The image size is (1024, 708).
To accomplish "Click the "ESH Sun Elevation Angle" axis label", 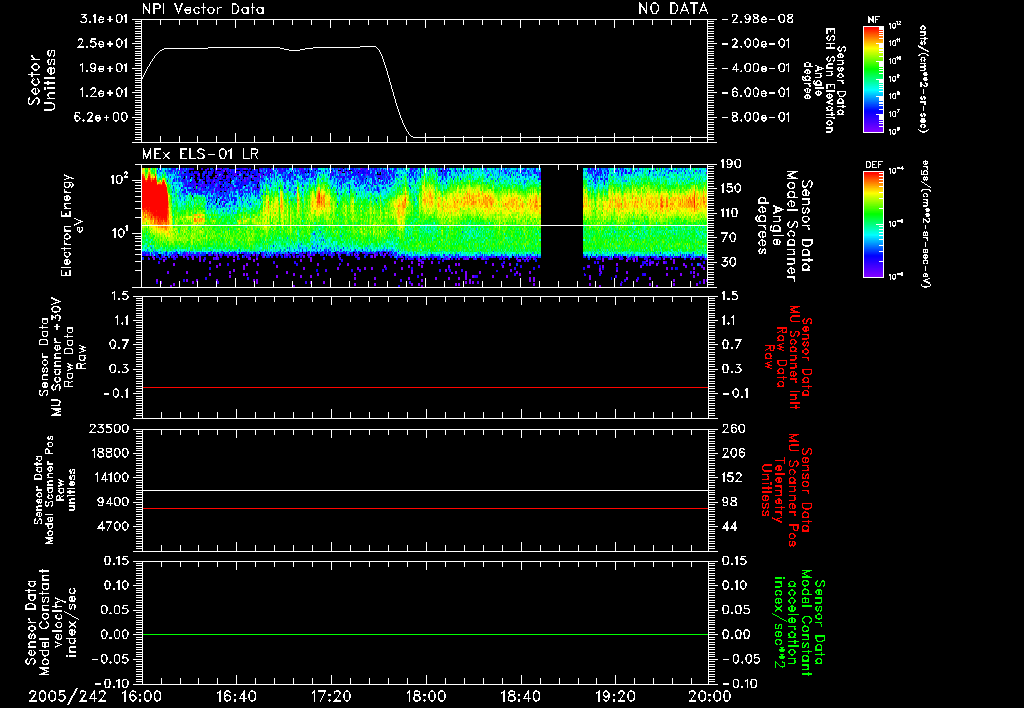I will coord(823,80).
